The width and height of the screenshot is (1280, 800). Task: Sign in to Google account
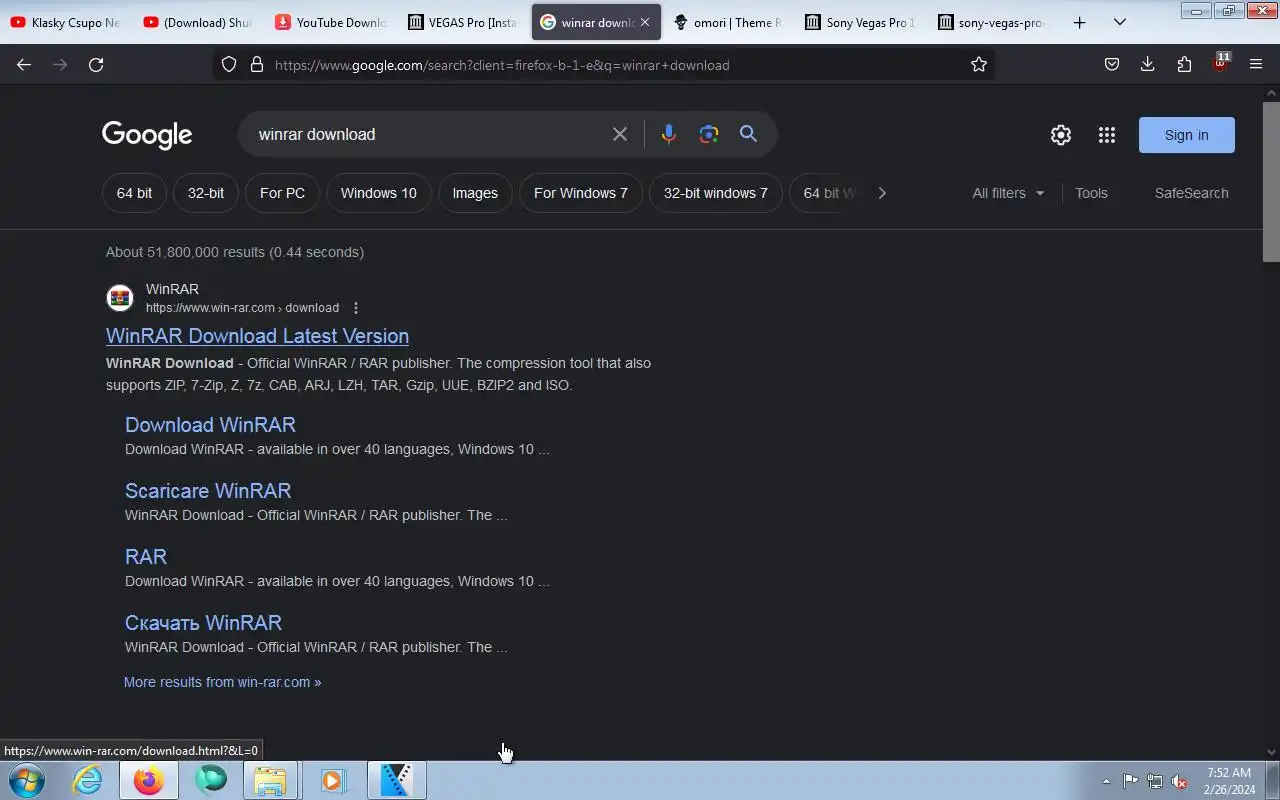tap(1187, 135)
